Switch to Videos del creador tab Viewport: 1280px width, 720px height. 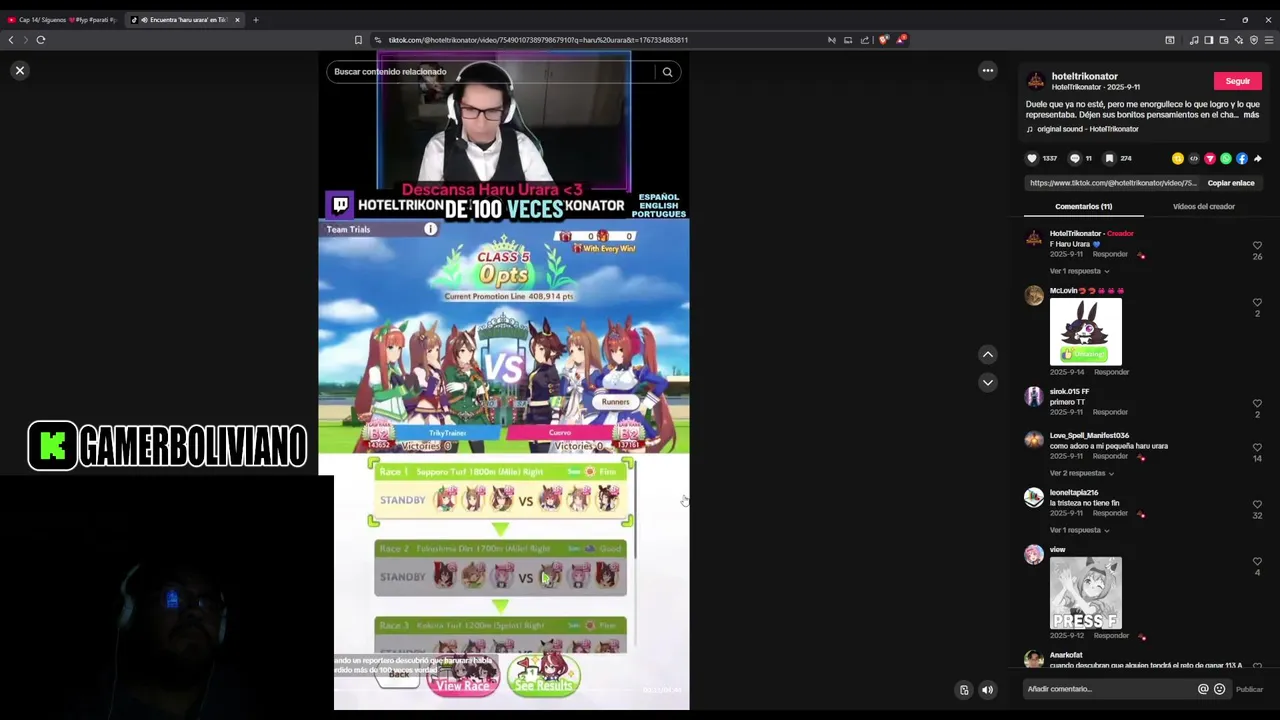[x=1203, y=206]
